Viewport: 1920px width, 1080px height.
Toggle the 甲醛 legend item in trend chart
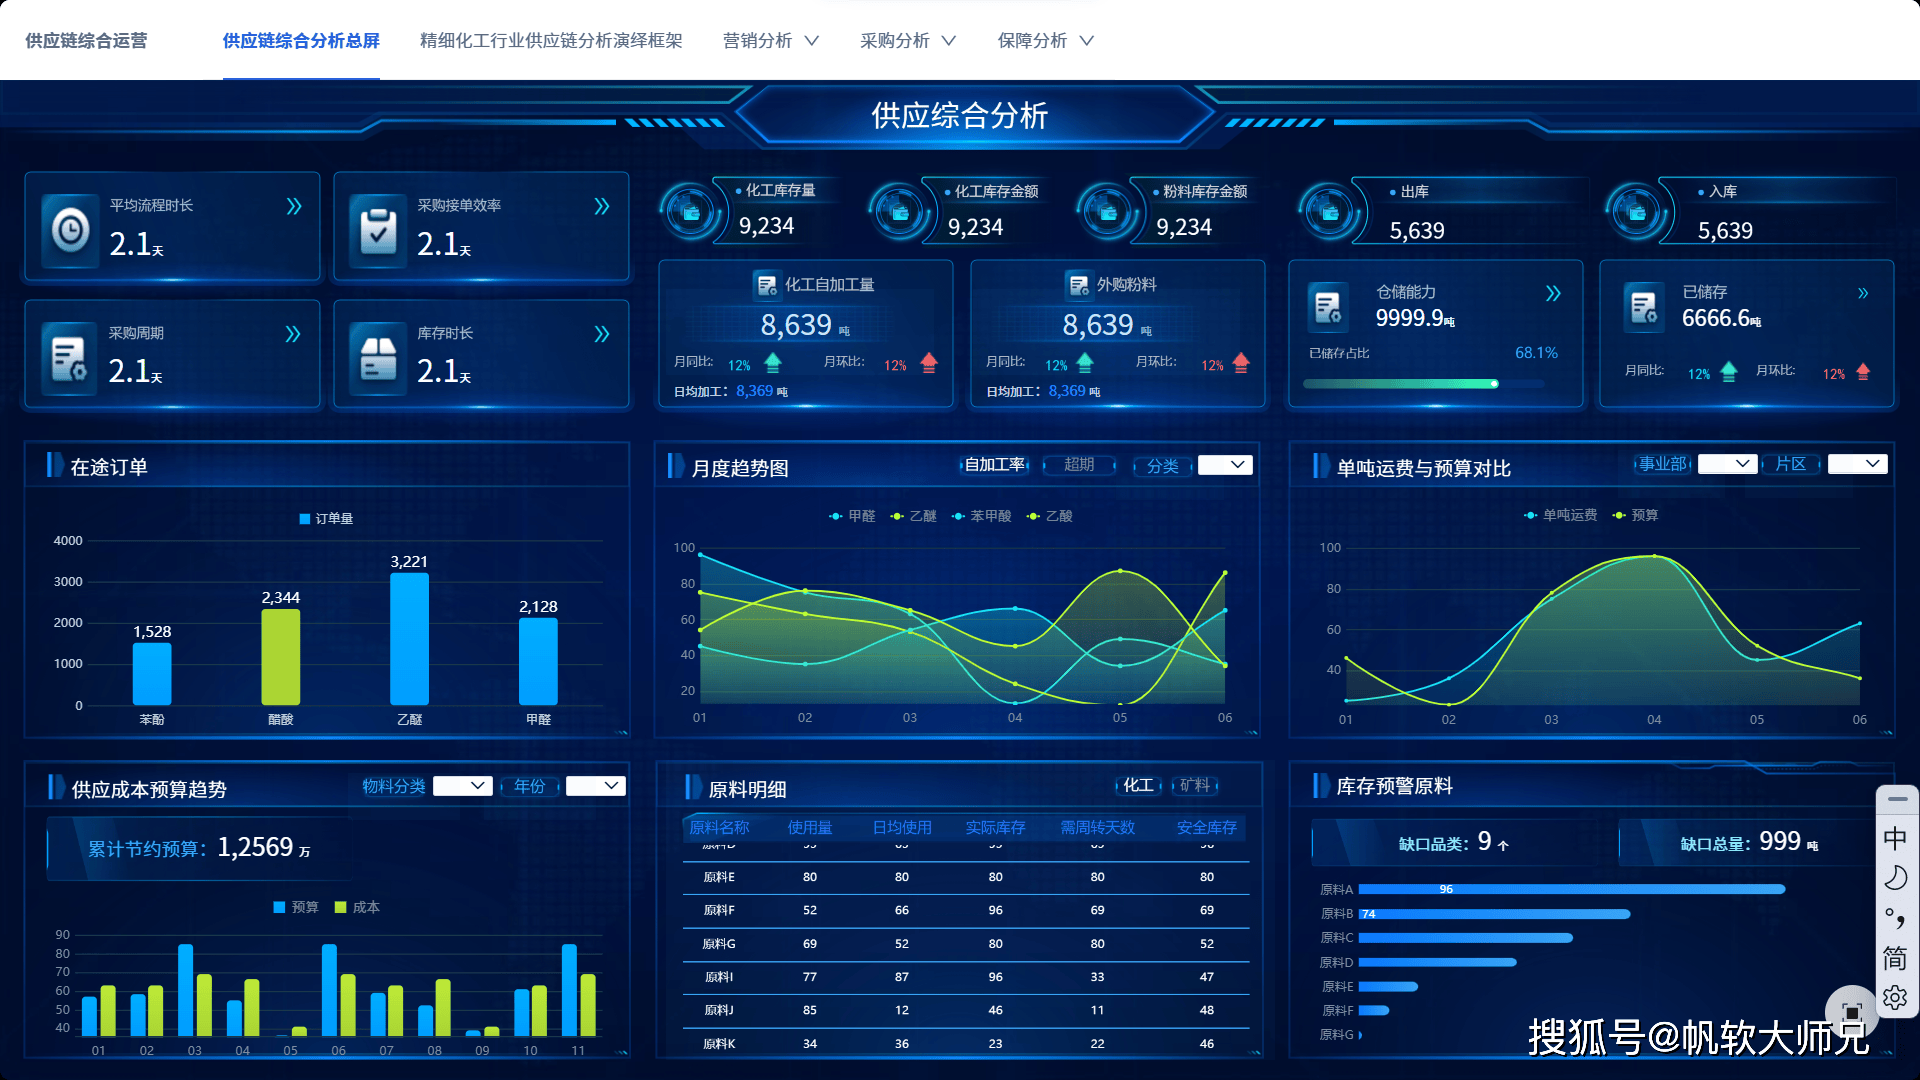click(852, 516)
